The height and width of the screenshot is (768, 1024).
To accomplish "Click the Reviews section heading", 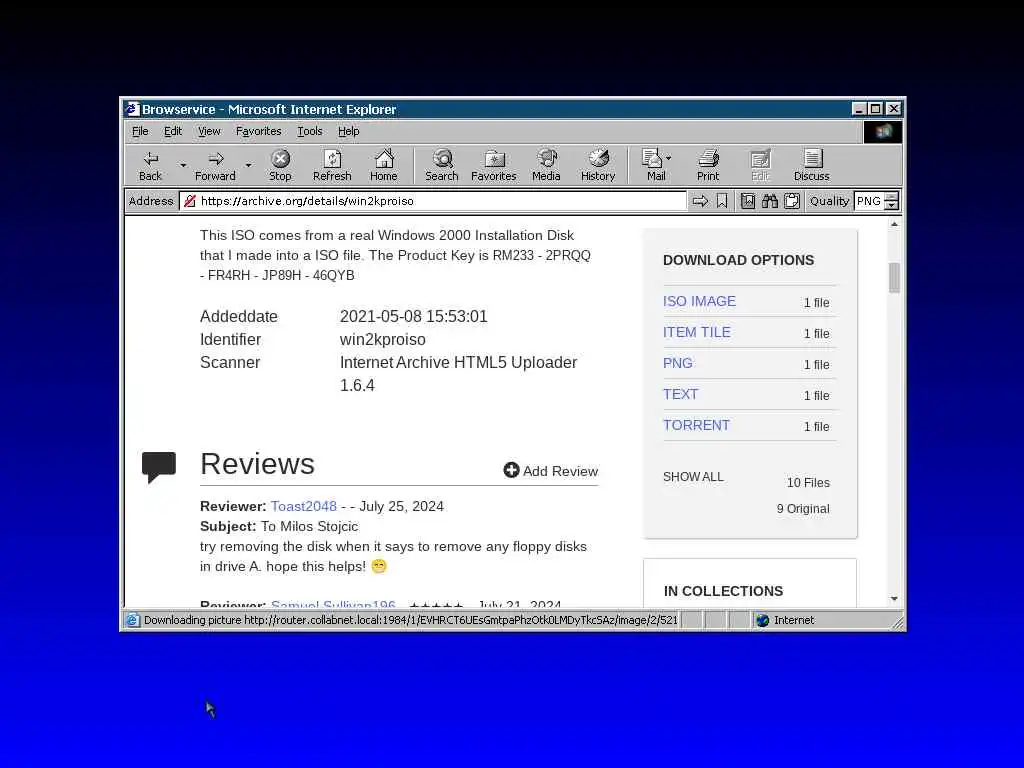I will point(257,464).
